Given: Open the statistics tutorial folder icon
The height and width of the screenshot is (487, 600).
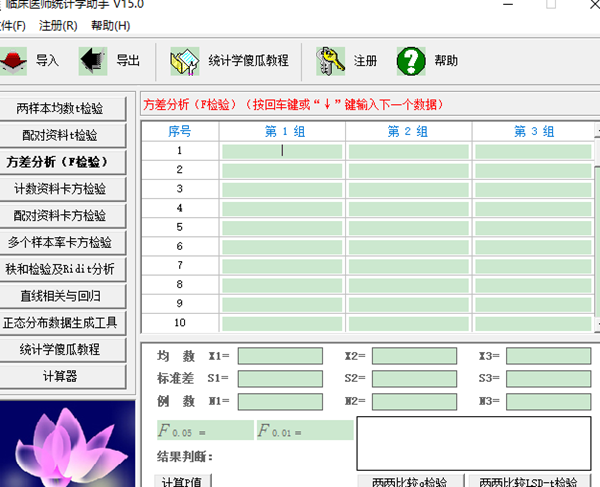Looking at the screenshot, I should [x=185, y=61].
